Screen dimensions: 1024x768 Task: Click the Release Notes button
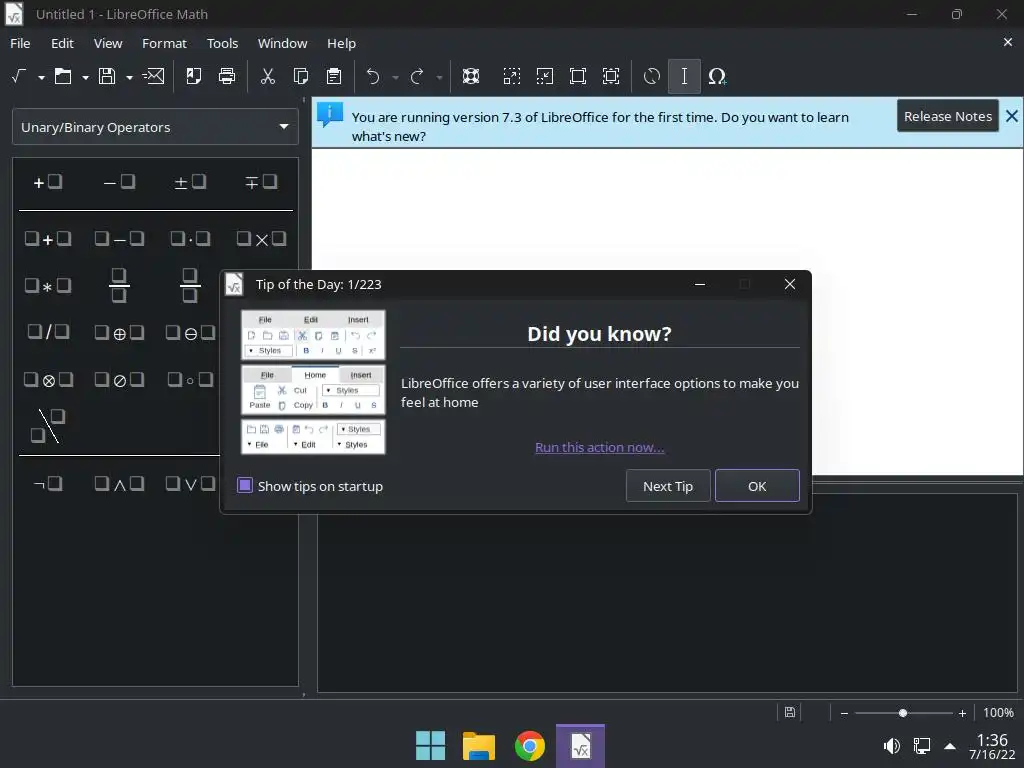click(948, 116)
